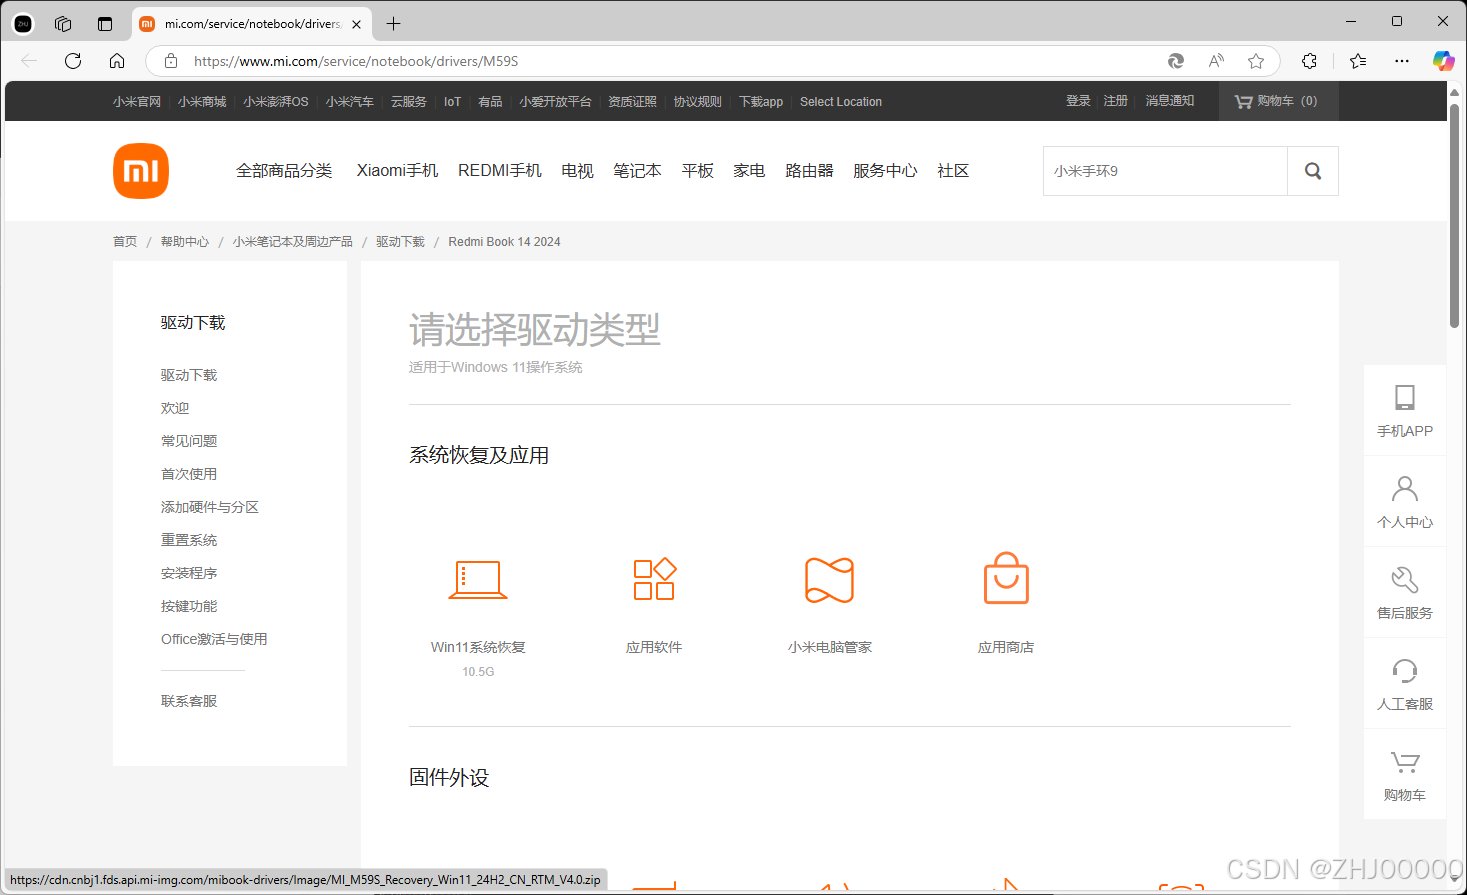Click 小米笔记本及周边产品 breadcrumb
The width and height of the screenshot is (1467, 895).
coord(293,242)
